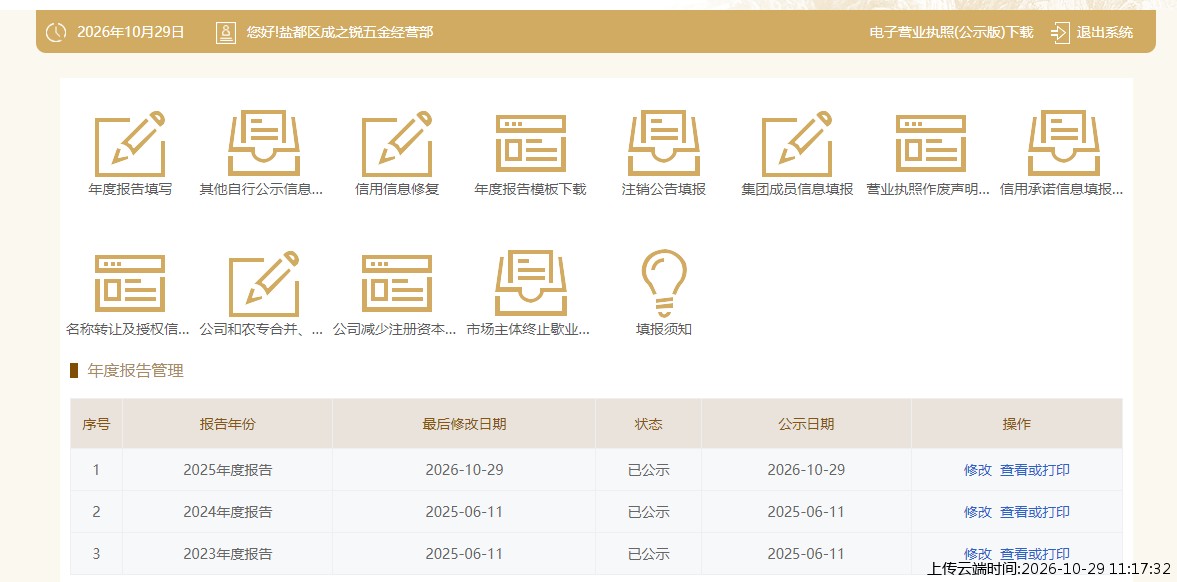Click the user profile icon in header
This screenshot has width=1177, height=582.
point(225,32)
